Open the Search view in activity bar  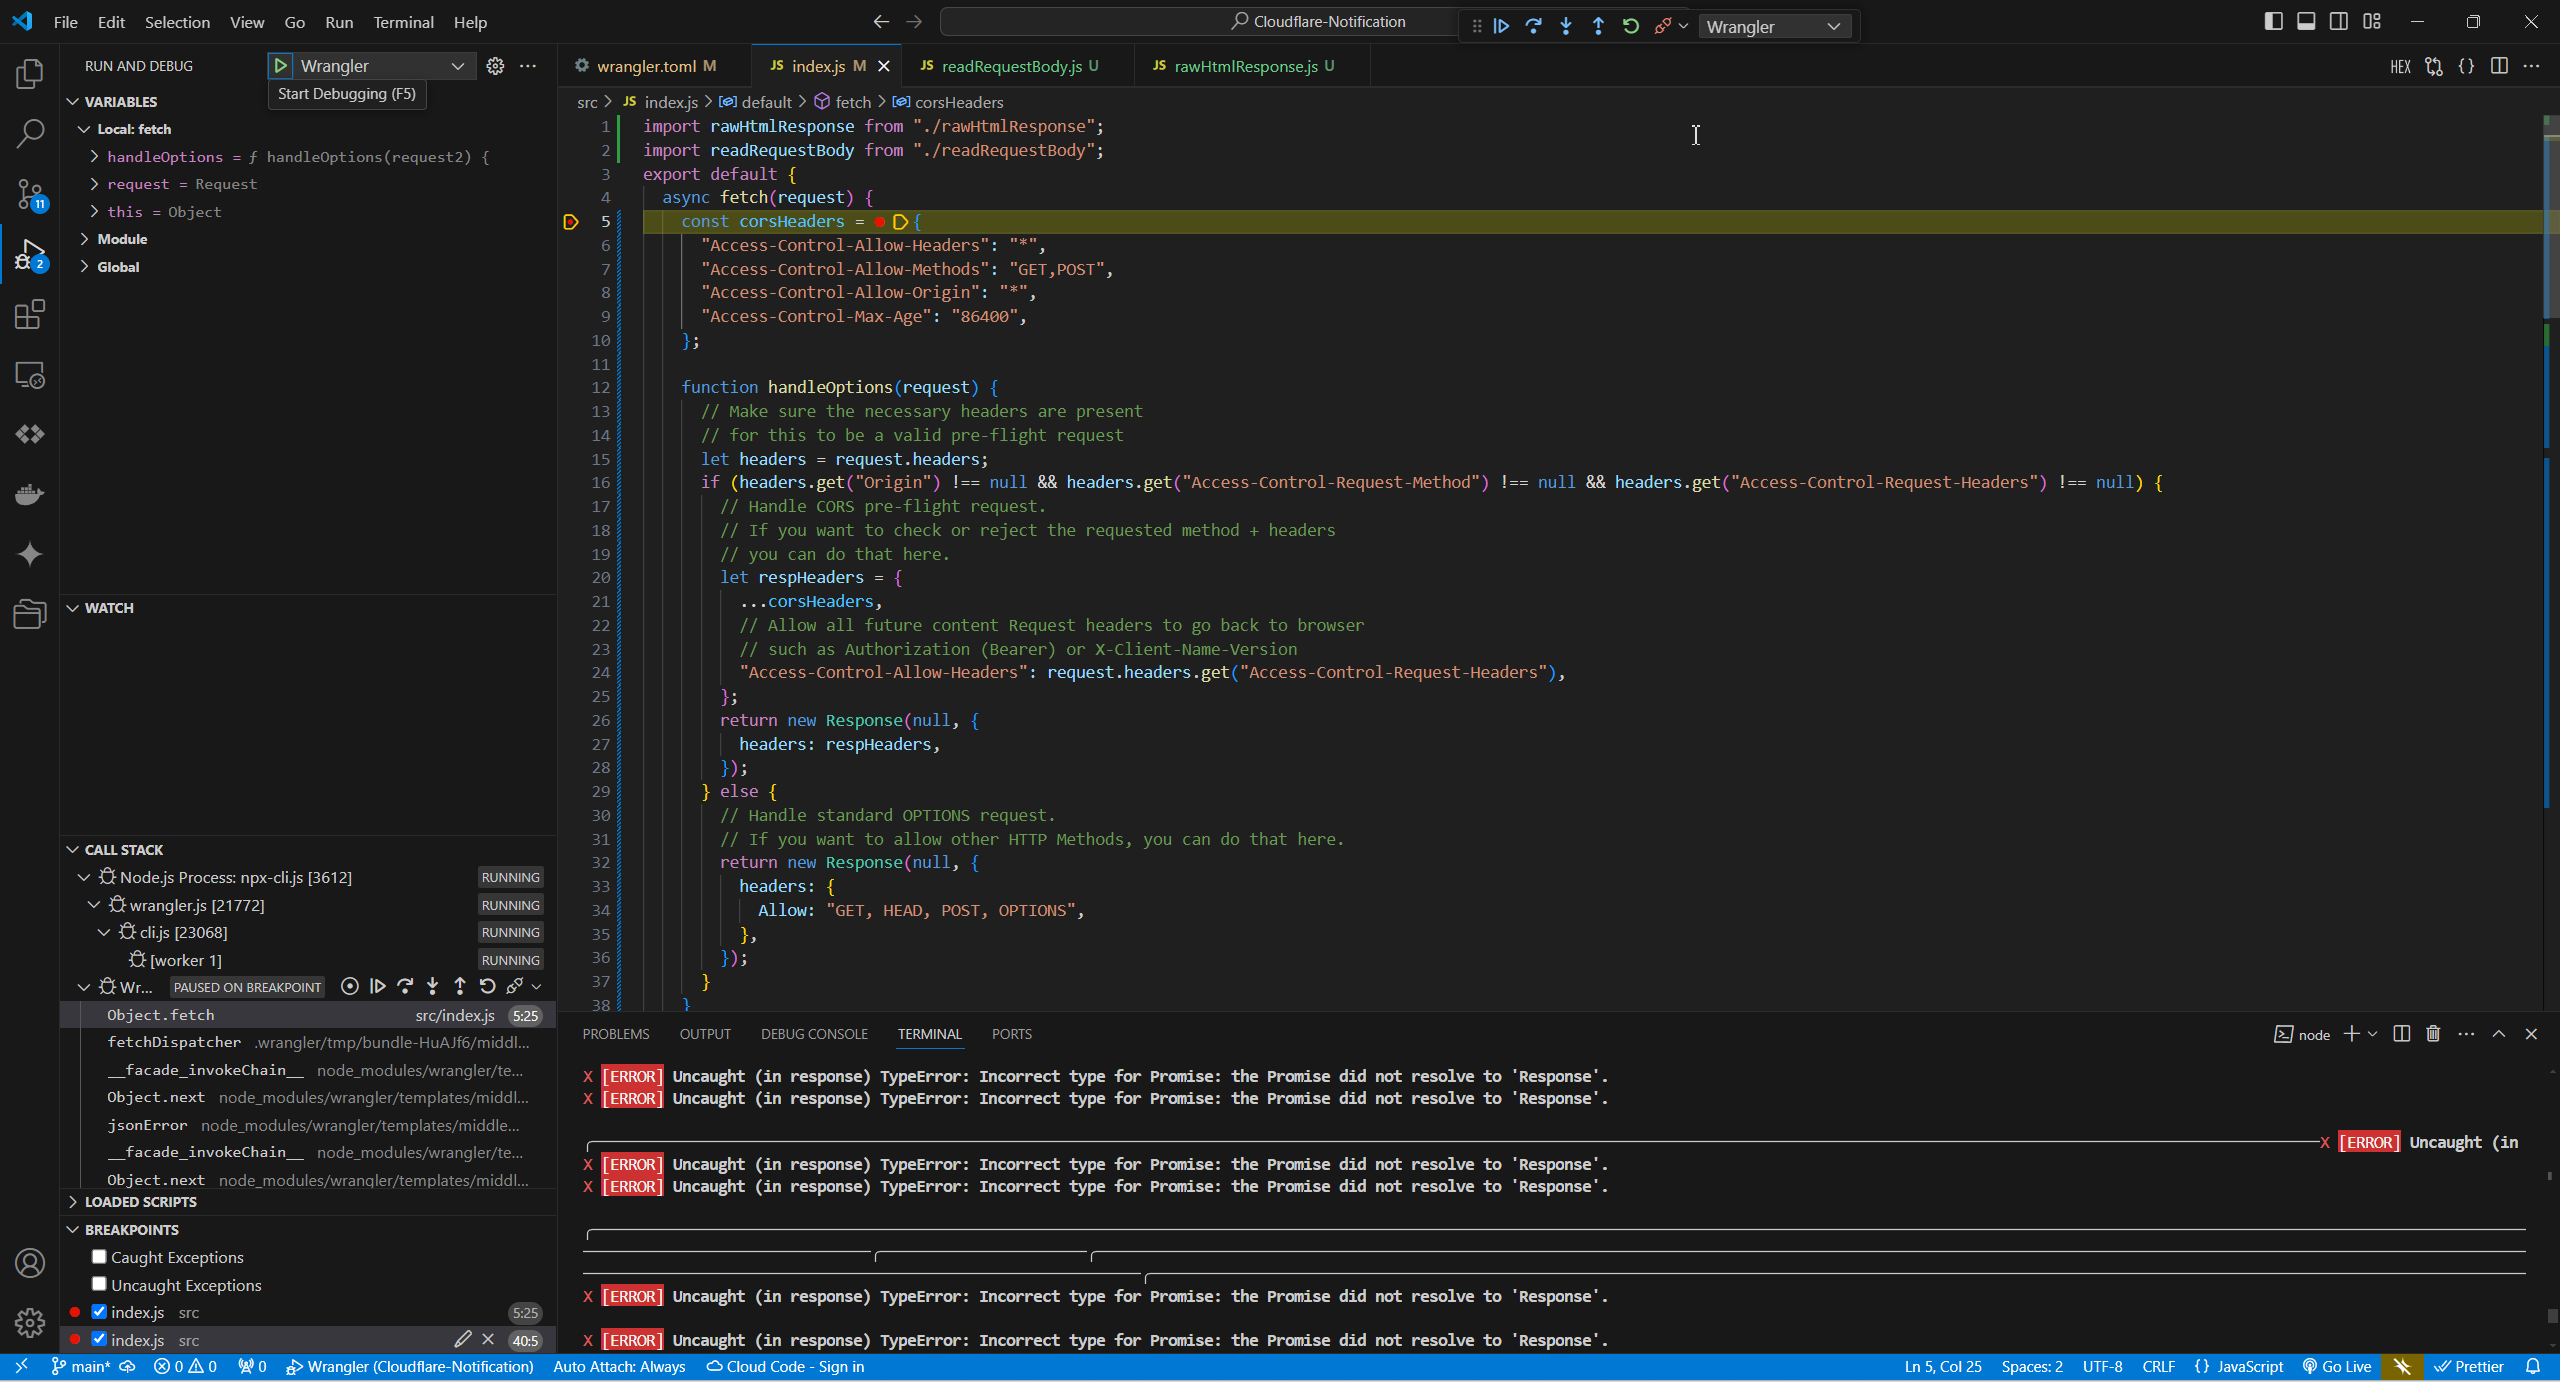click(x=30, y=133)
